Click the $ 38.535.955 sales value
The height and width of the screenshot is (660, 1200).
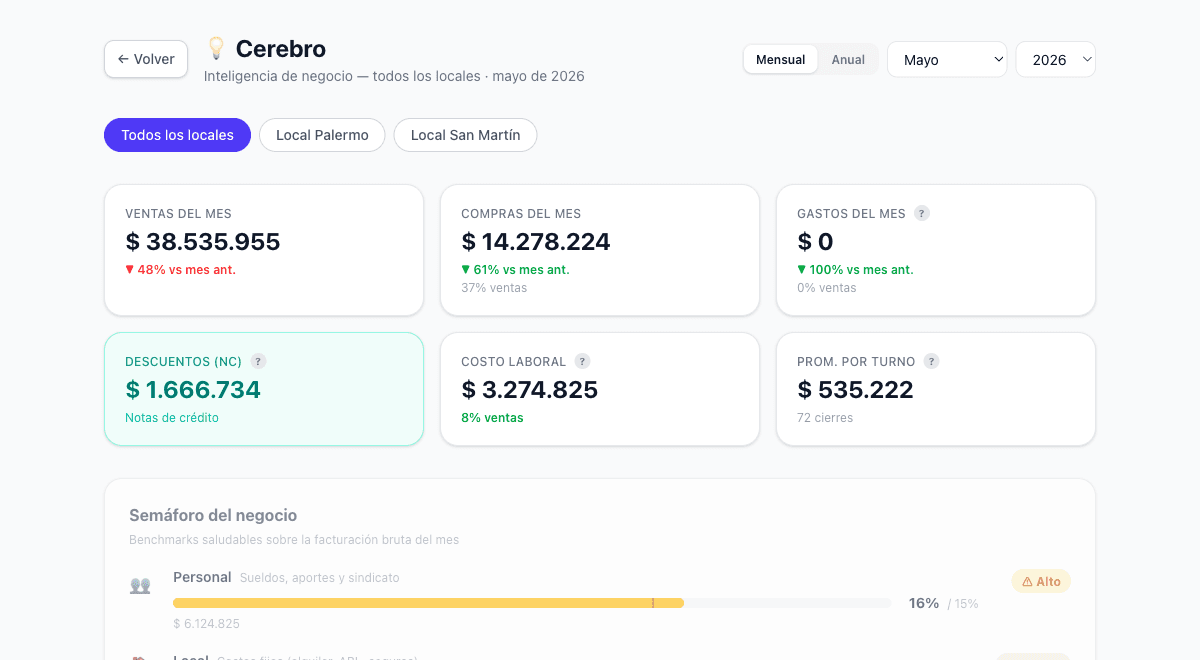click(x=203, y=242)
